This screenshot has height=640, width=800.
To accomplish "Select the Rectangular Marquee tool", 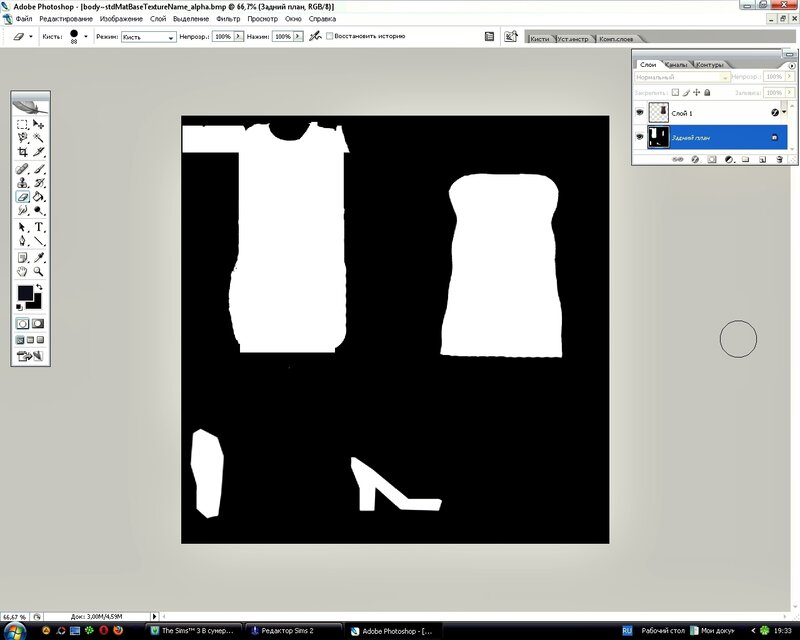I will point(22,125).
